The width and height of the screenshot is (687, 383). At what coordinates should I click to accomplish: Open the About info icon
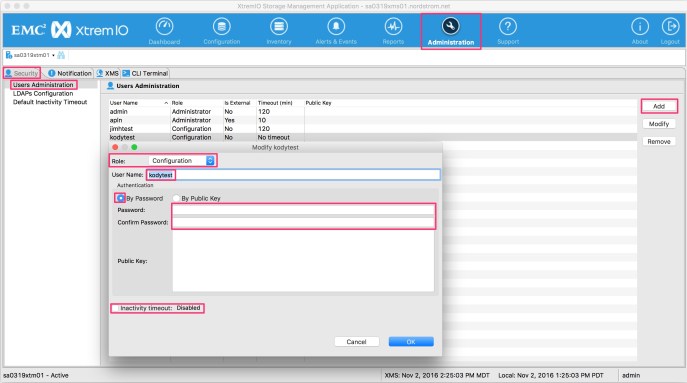(x=640, y=27)
